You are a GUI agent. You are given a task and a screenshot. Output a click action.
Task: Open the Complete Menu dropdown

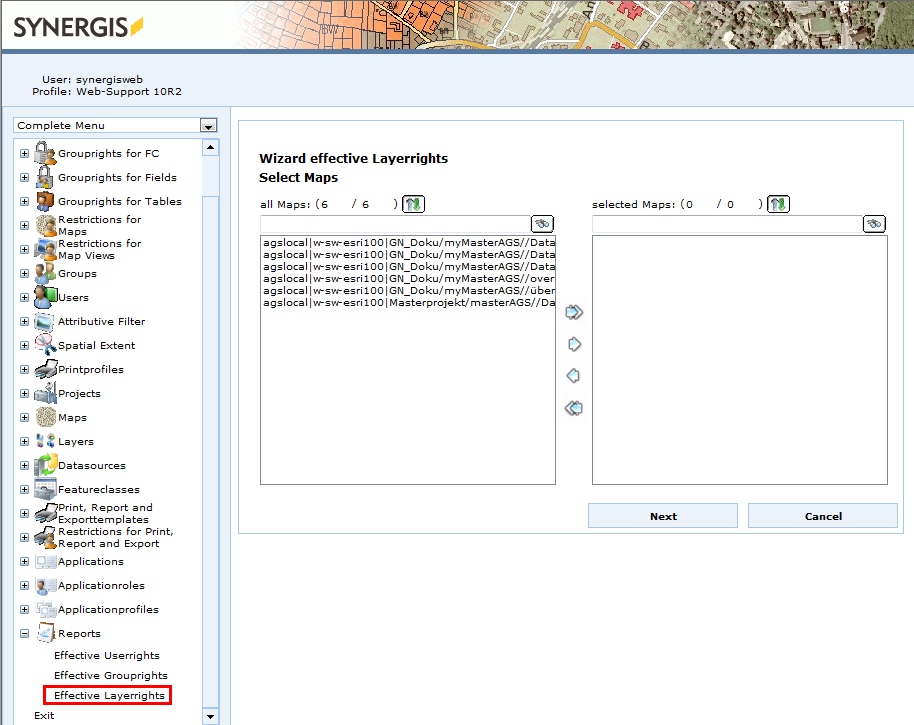pos(208,126)
